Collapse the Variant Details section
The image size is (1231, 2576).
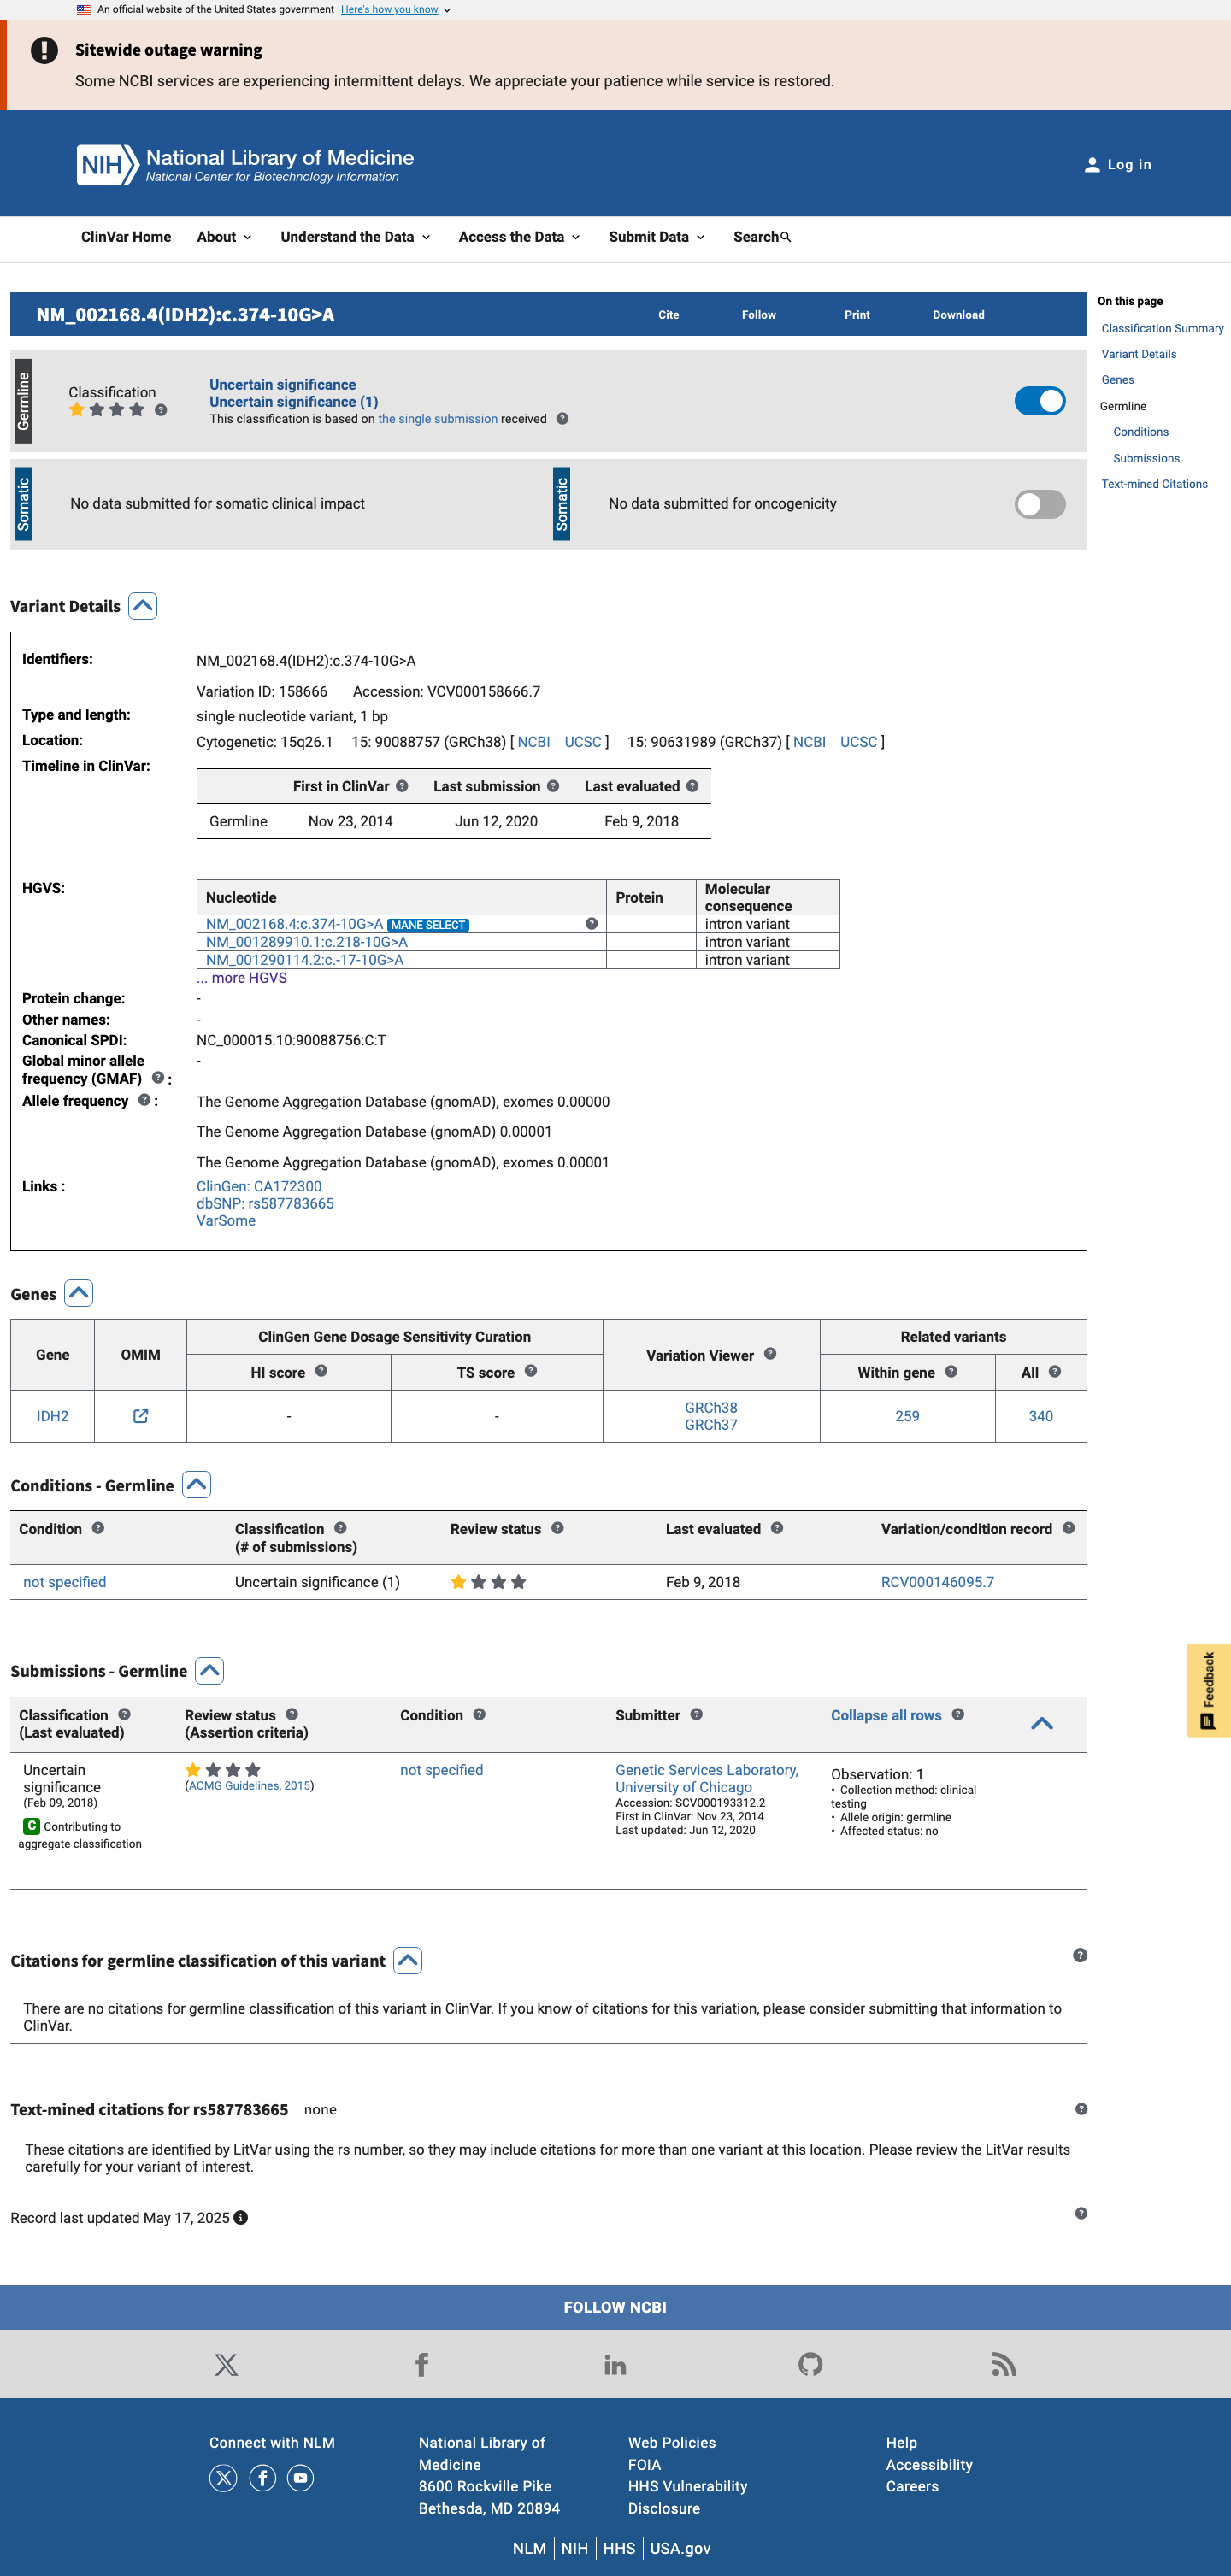[143, 606]
